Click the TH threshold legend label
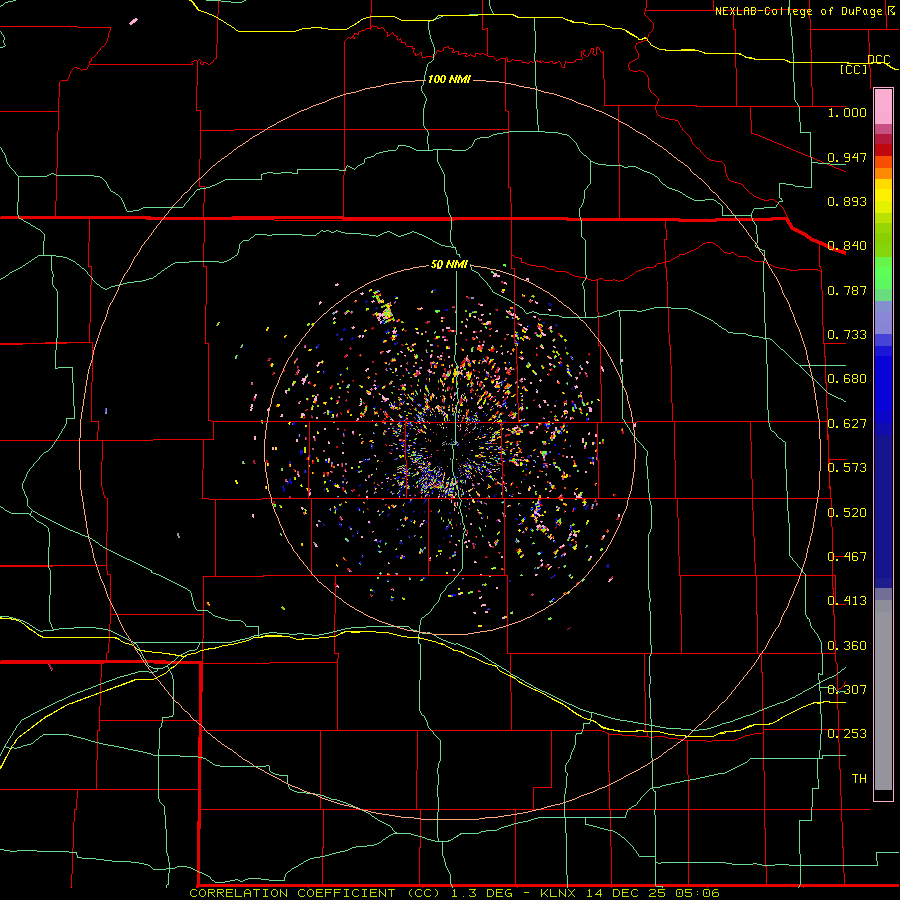Viewport: 900px width, 900px height. pos(859,779)
